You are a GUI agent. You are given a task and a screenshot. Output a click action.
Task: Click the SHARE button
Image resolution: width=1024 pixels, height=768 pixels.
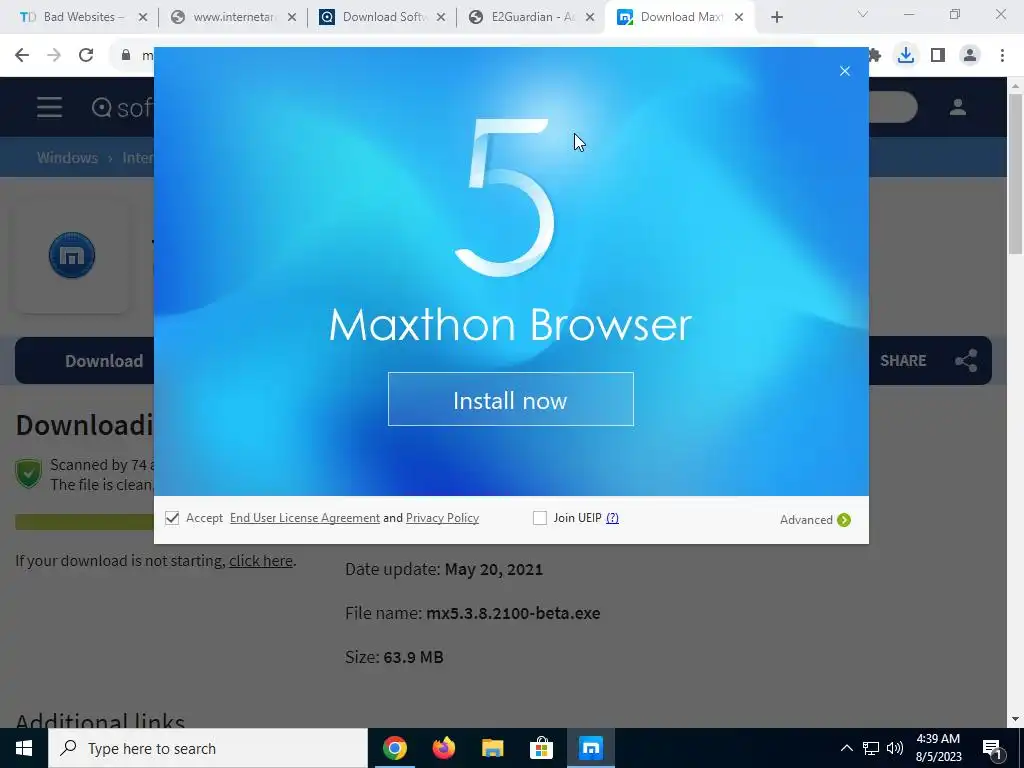(903, 360)
